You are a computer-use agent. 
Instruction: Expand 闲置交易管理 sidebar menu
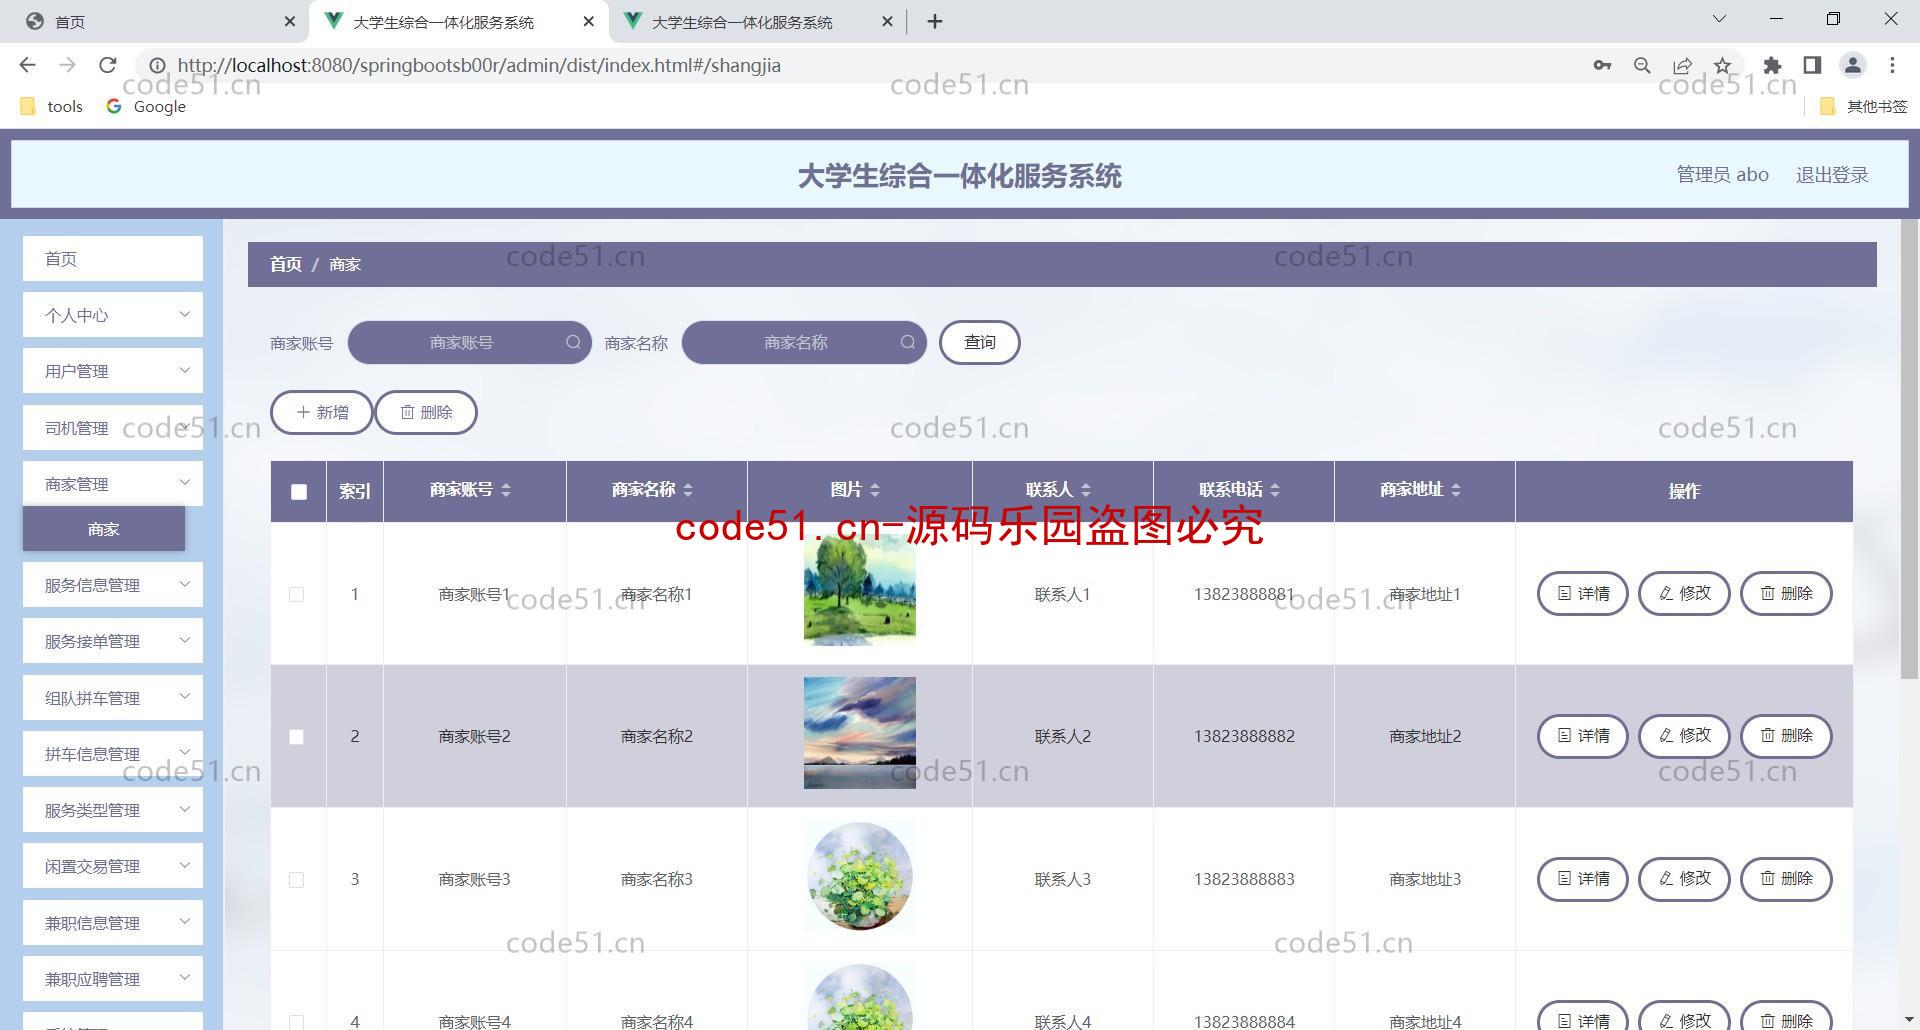113,866
